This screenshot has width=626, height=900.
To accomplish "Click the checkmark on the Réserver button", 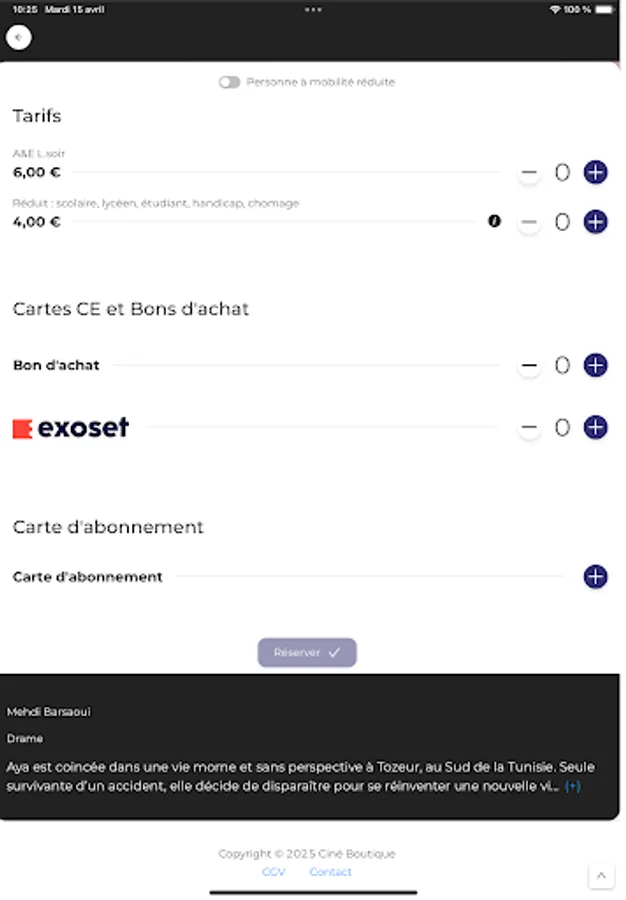I will click(336, 652).
